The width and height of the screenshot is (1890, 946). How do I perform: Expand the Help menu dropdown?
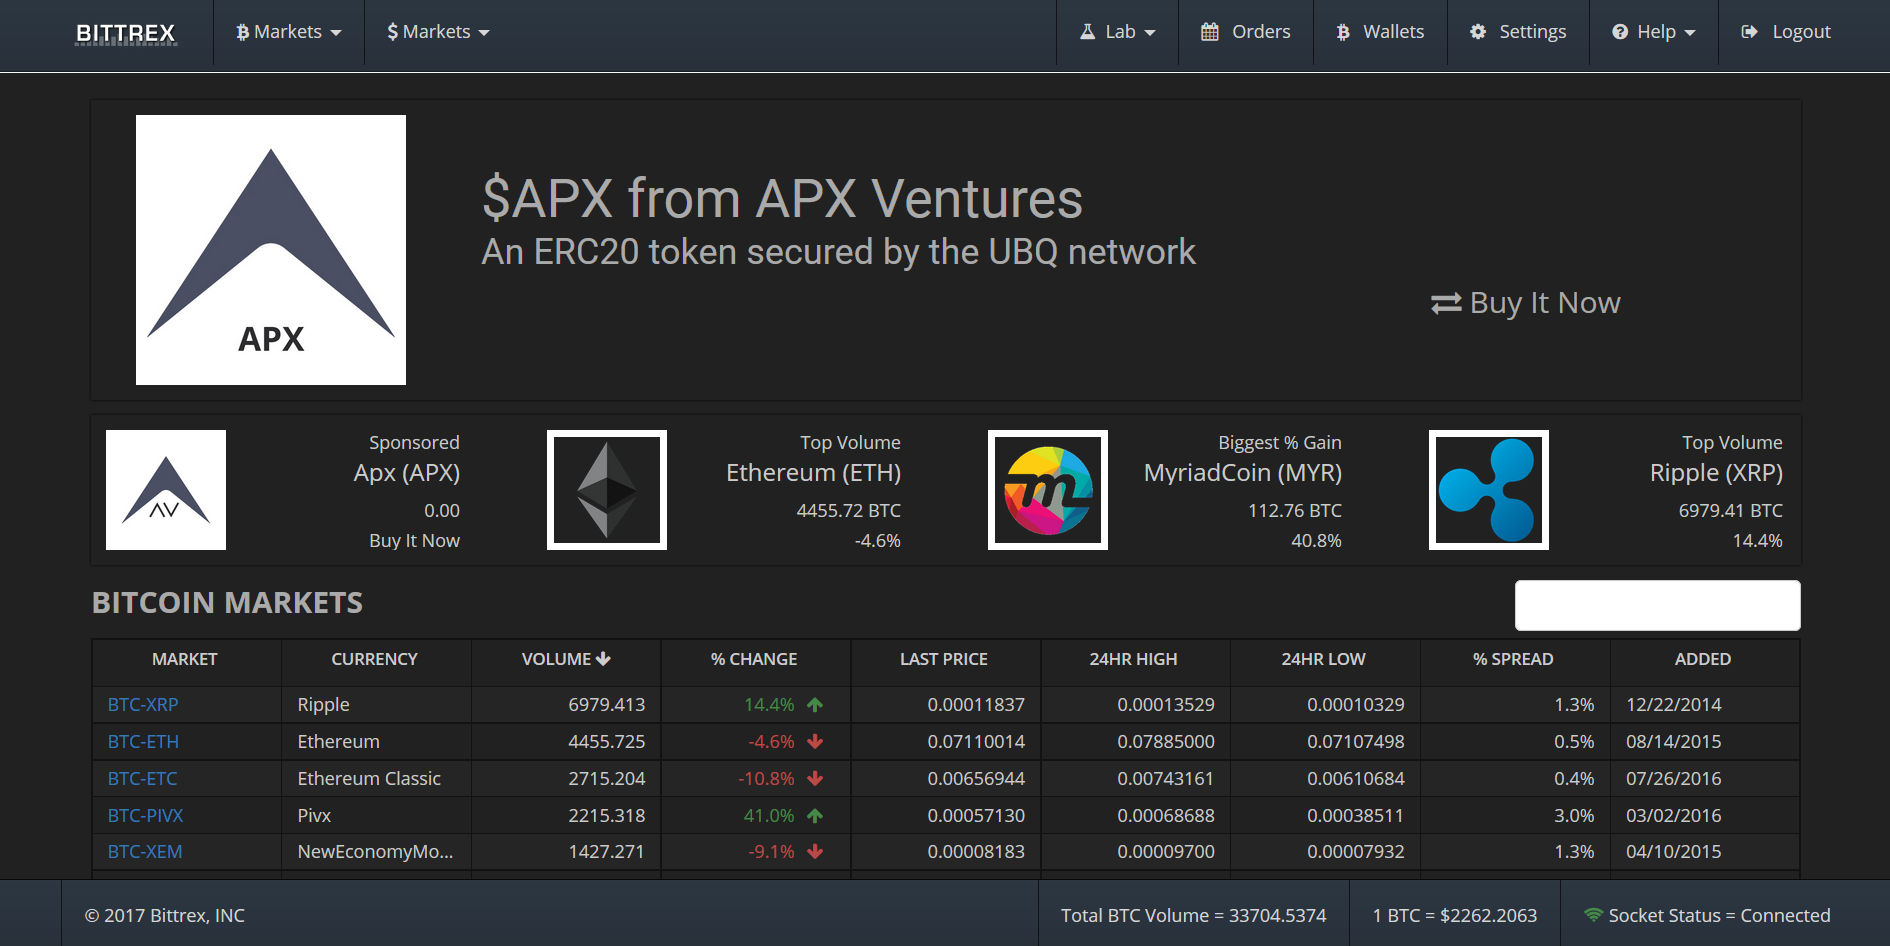pyautogui.click(x=1652, y=31)
